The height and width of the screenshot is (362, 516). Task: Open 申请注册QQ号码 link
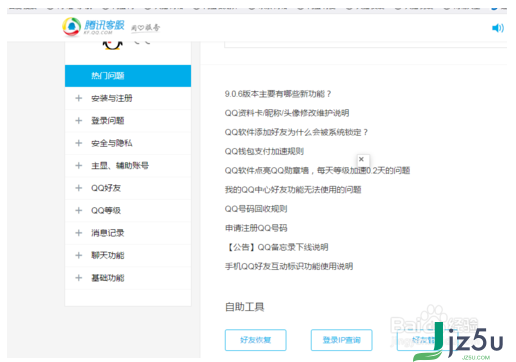pyautogui.click(x=256, y=228)
